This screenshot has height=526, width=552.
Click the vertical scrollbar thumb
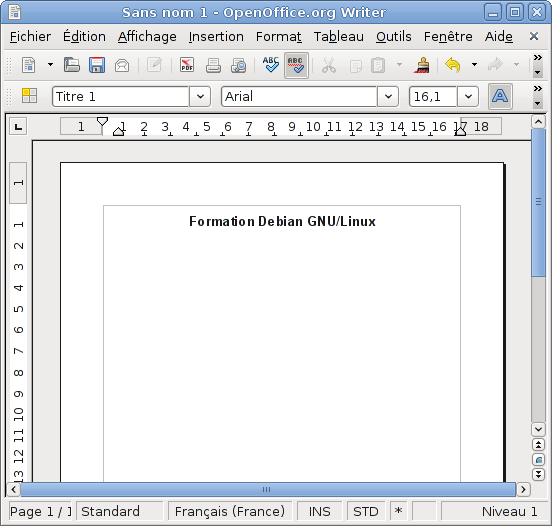point(538,202)
